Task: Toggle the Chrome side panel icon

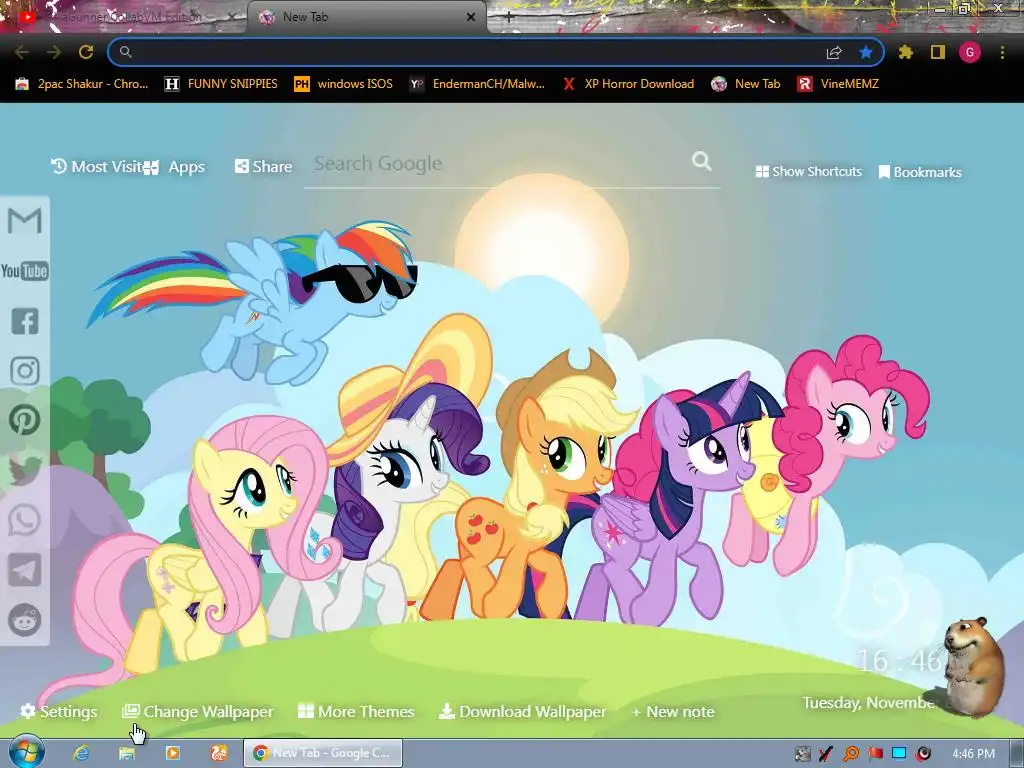Action: click(x=938, y=52)
